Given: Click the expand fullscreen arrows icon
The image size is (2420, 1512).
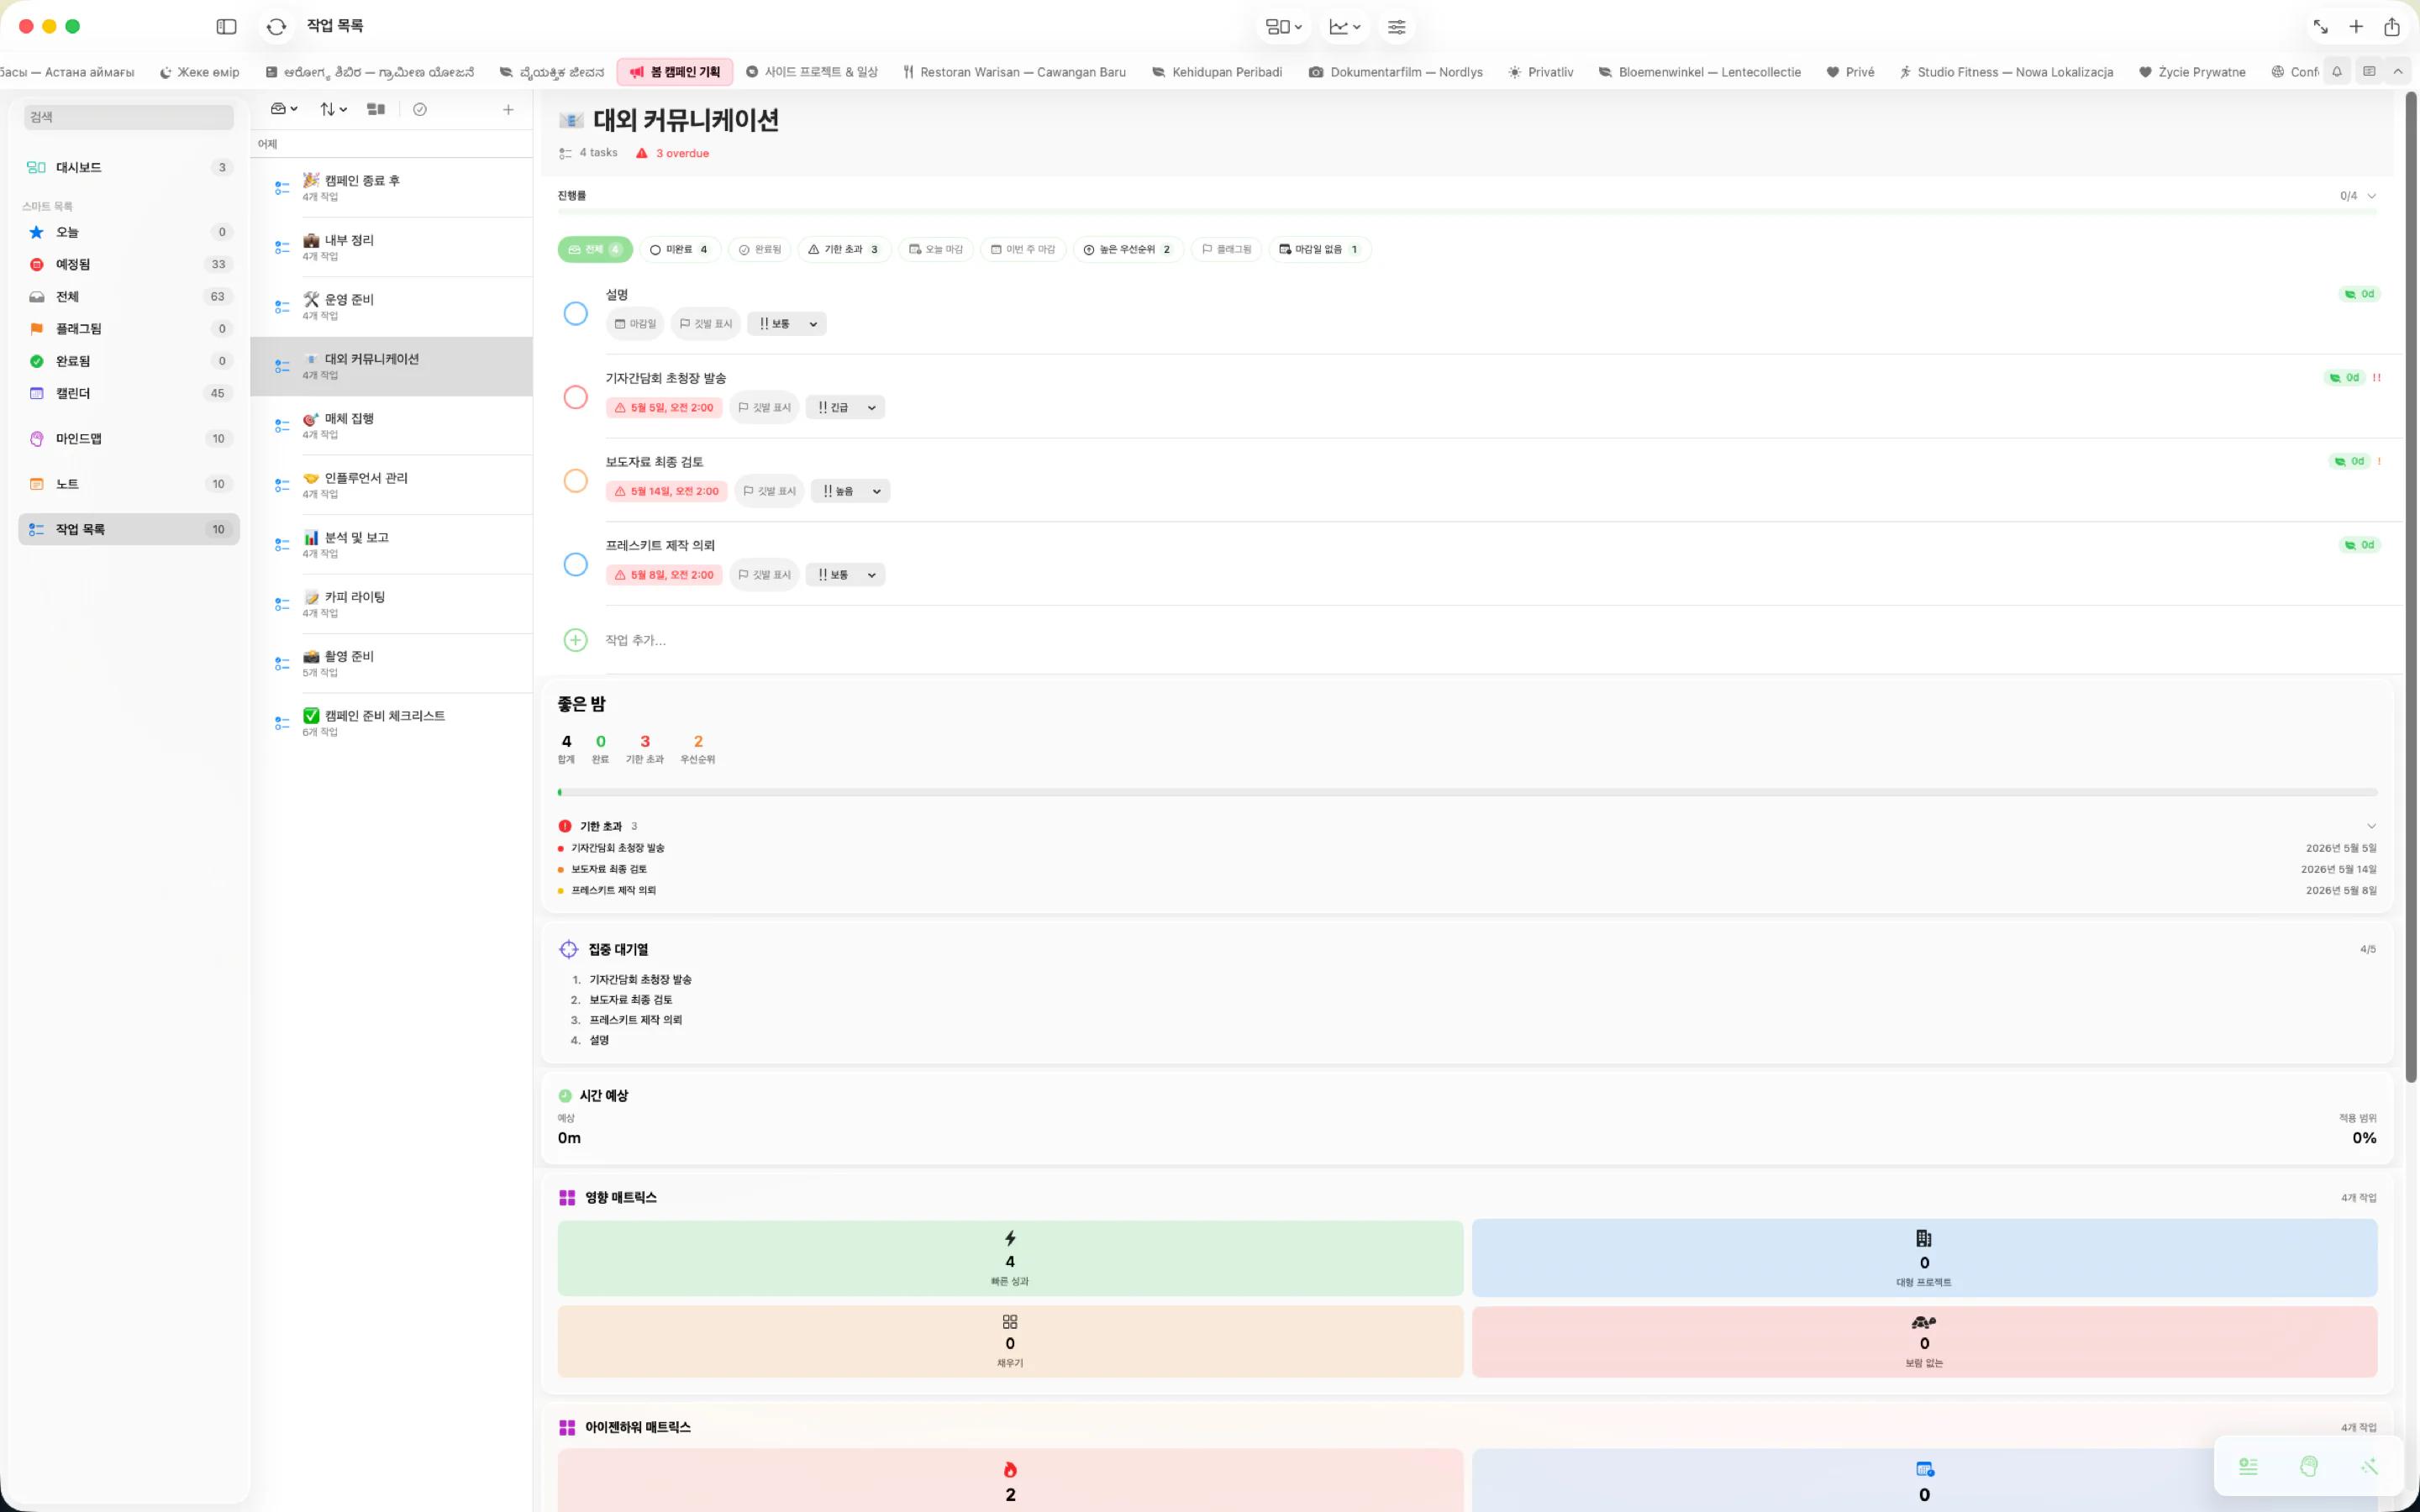Looking at the screenshot, I should click(2320, 27).
